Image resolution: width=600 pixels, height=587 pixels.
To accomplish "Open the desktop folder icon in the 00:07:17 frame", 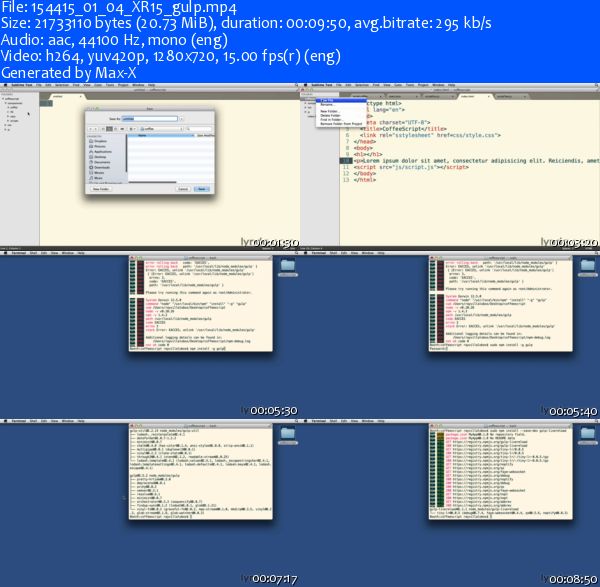I will click(x=288, y=435).
